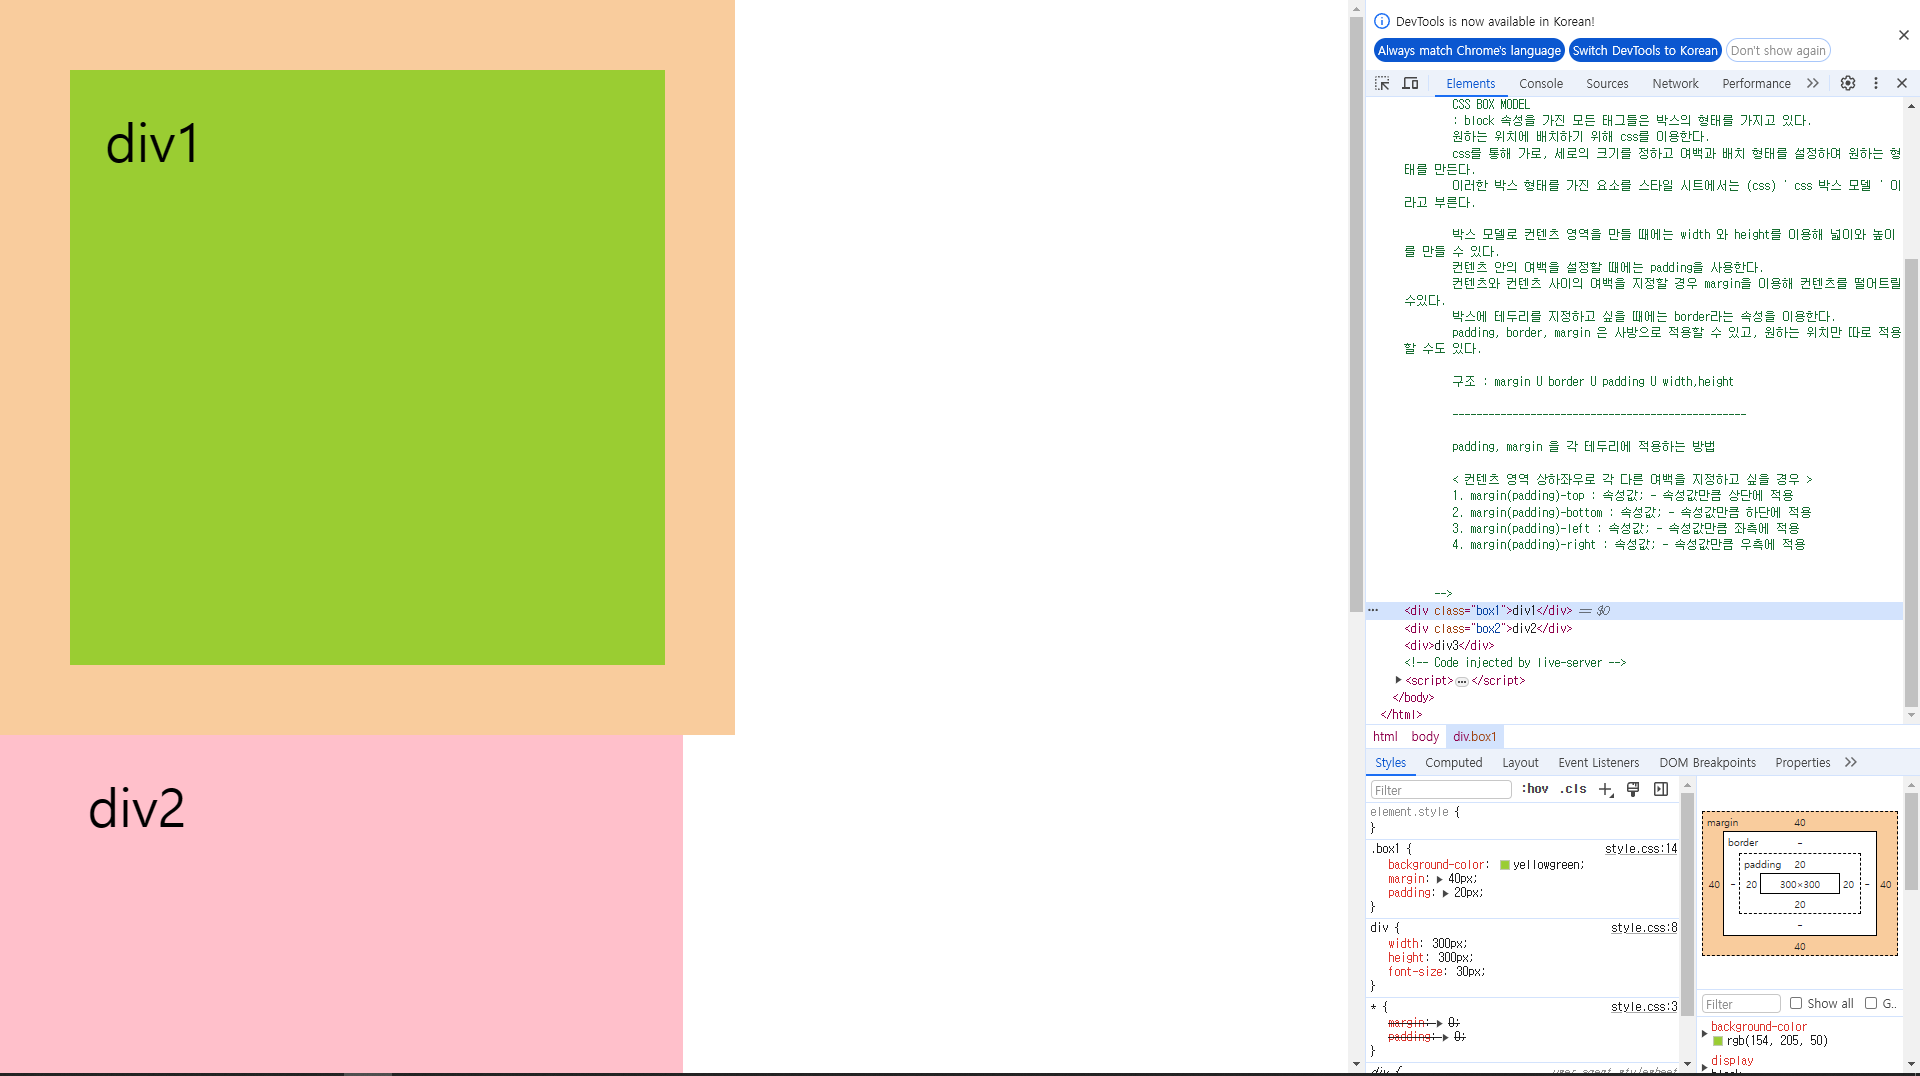Hide the computed styles sidebar icon
The height and width of the screenshot is (1076, 1920).
point(1661,789)
